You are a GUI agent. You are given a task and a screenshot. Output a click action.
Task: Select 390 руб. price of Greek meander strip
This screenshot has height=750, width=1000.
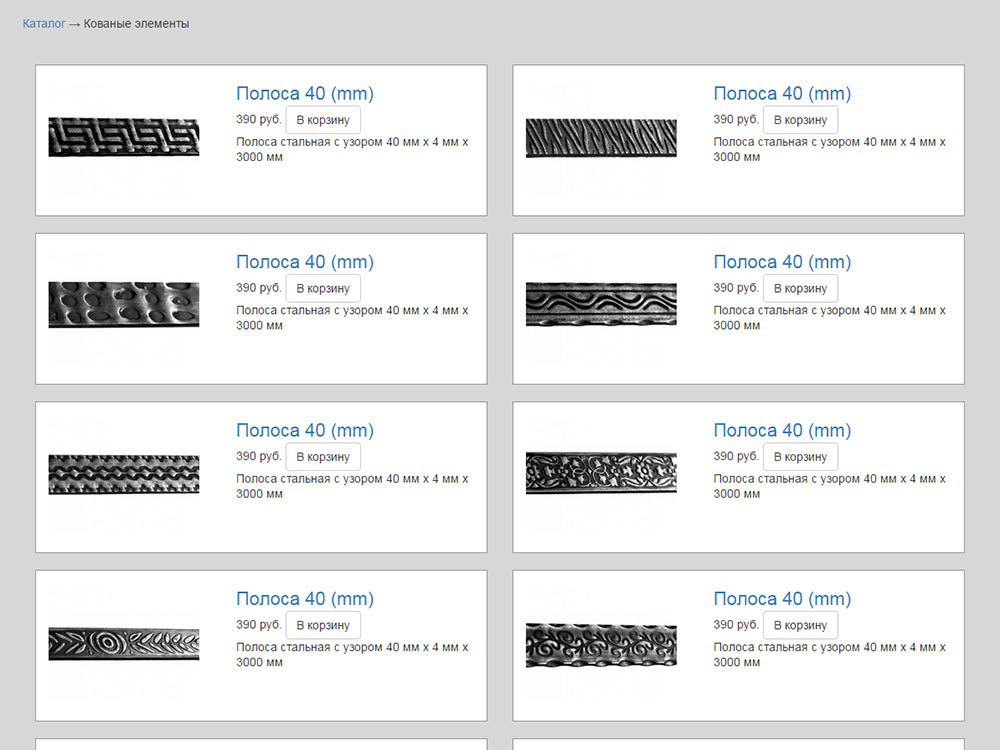pos(258,119)
